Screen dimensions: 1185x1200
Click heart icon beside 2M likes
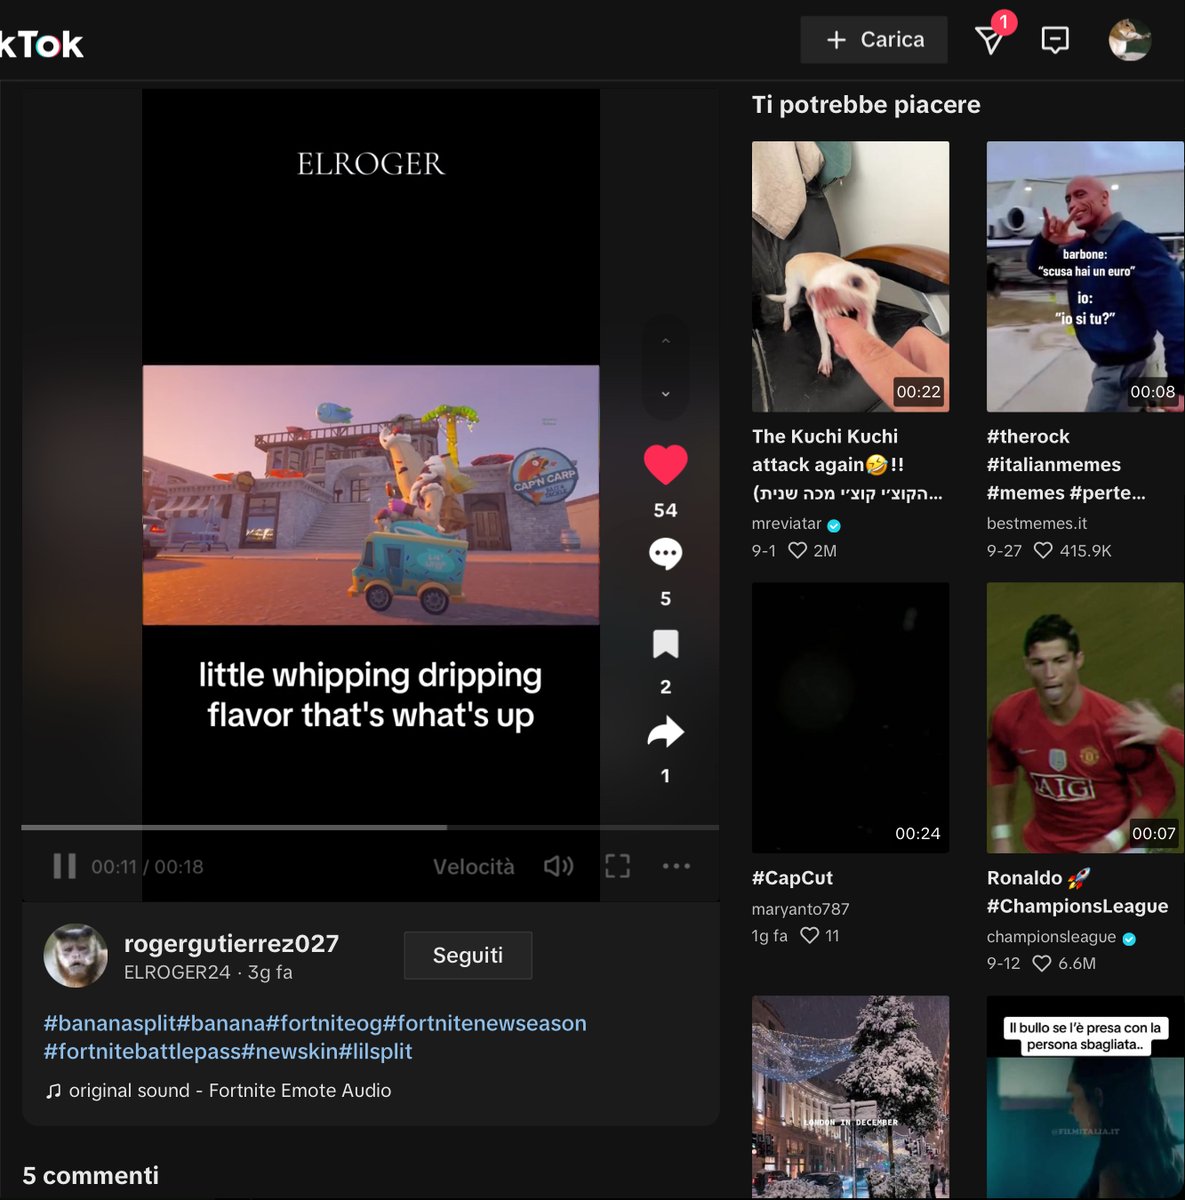click(x=798, y=550)
